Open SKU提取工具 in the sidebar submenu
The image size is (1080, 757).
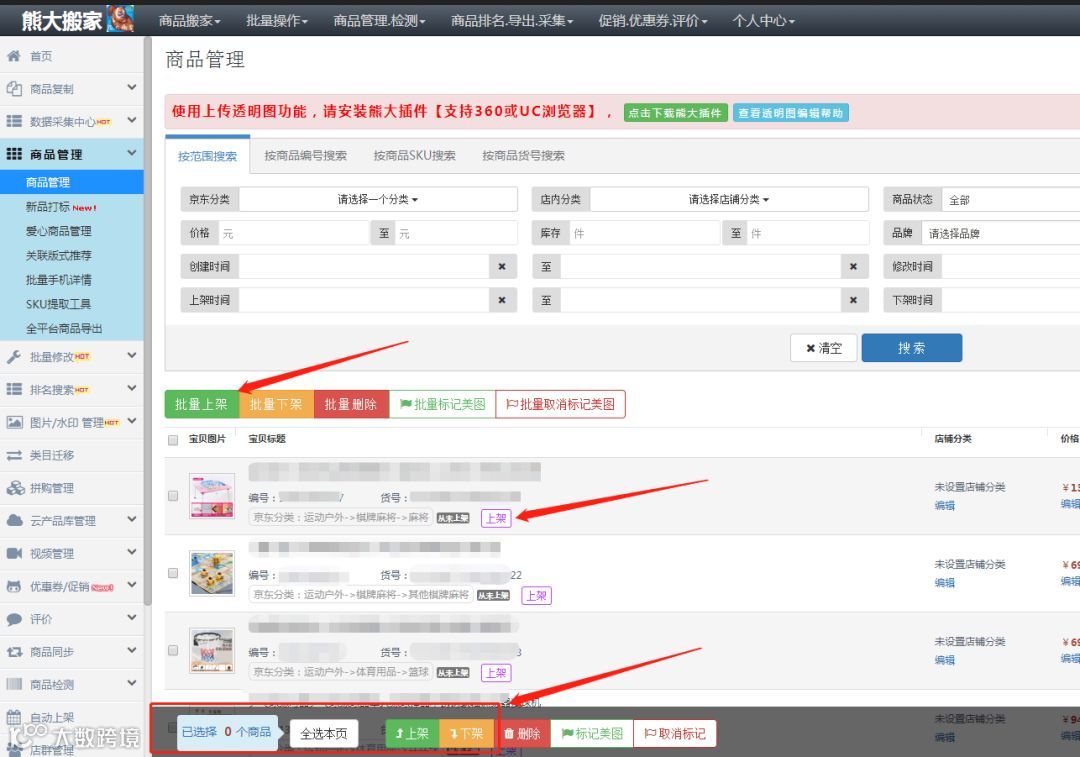(x=58, y=304)
